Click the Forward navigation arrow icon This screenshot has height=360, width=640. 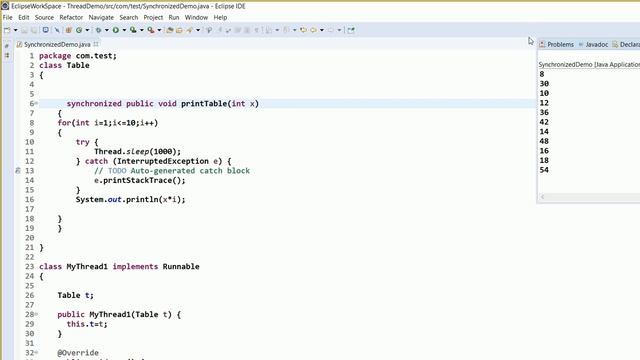331,30
